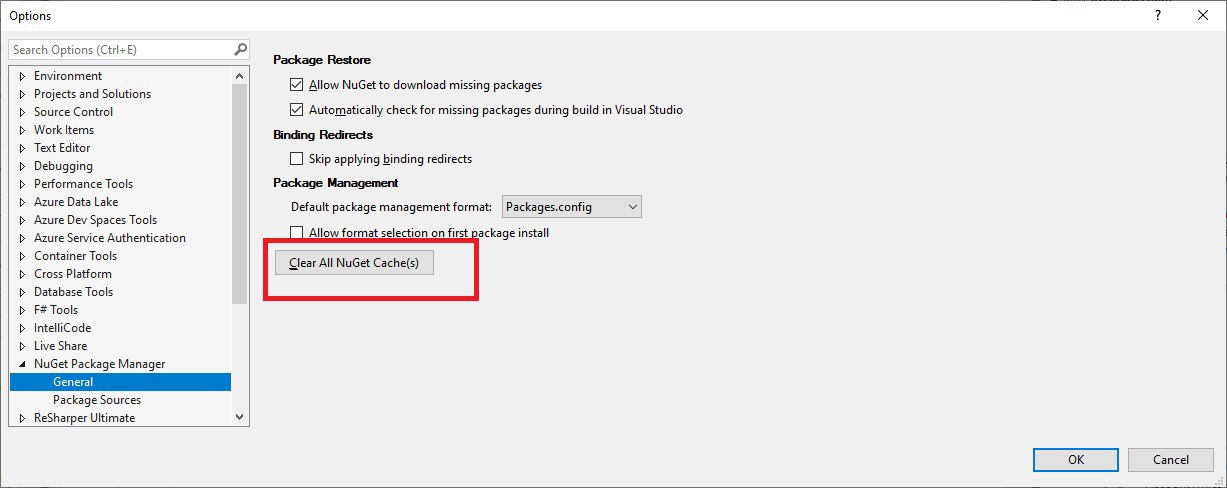Expand Projects and Solutions node arrow
The height and width of the screenshot is (488, 1227).
(22, 94)
